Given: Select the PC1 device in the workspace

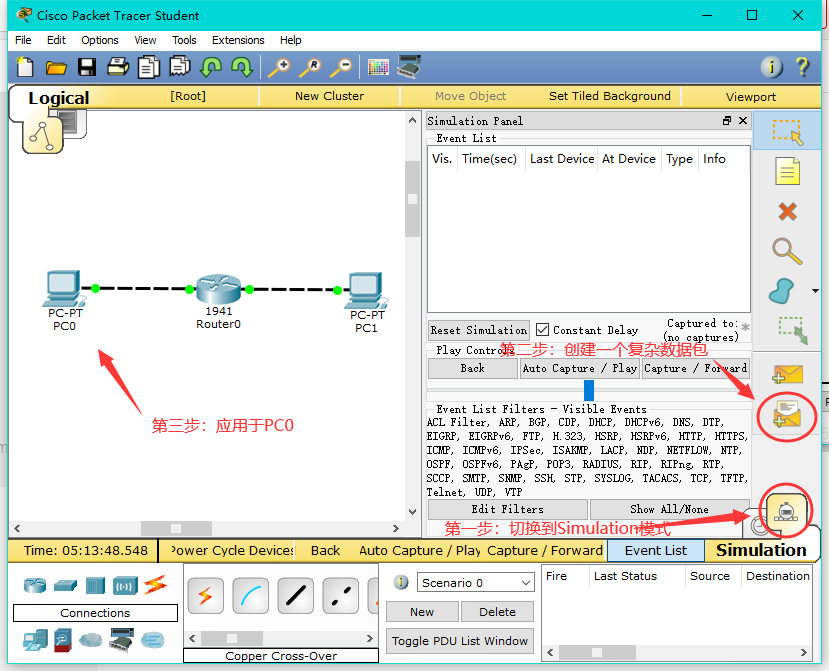Looking at the screenshot, I should pos(366,290).
